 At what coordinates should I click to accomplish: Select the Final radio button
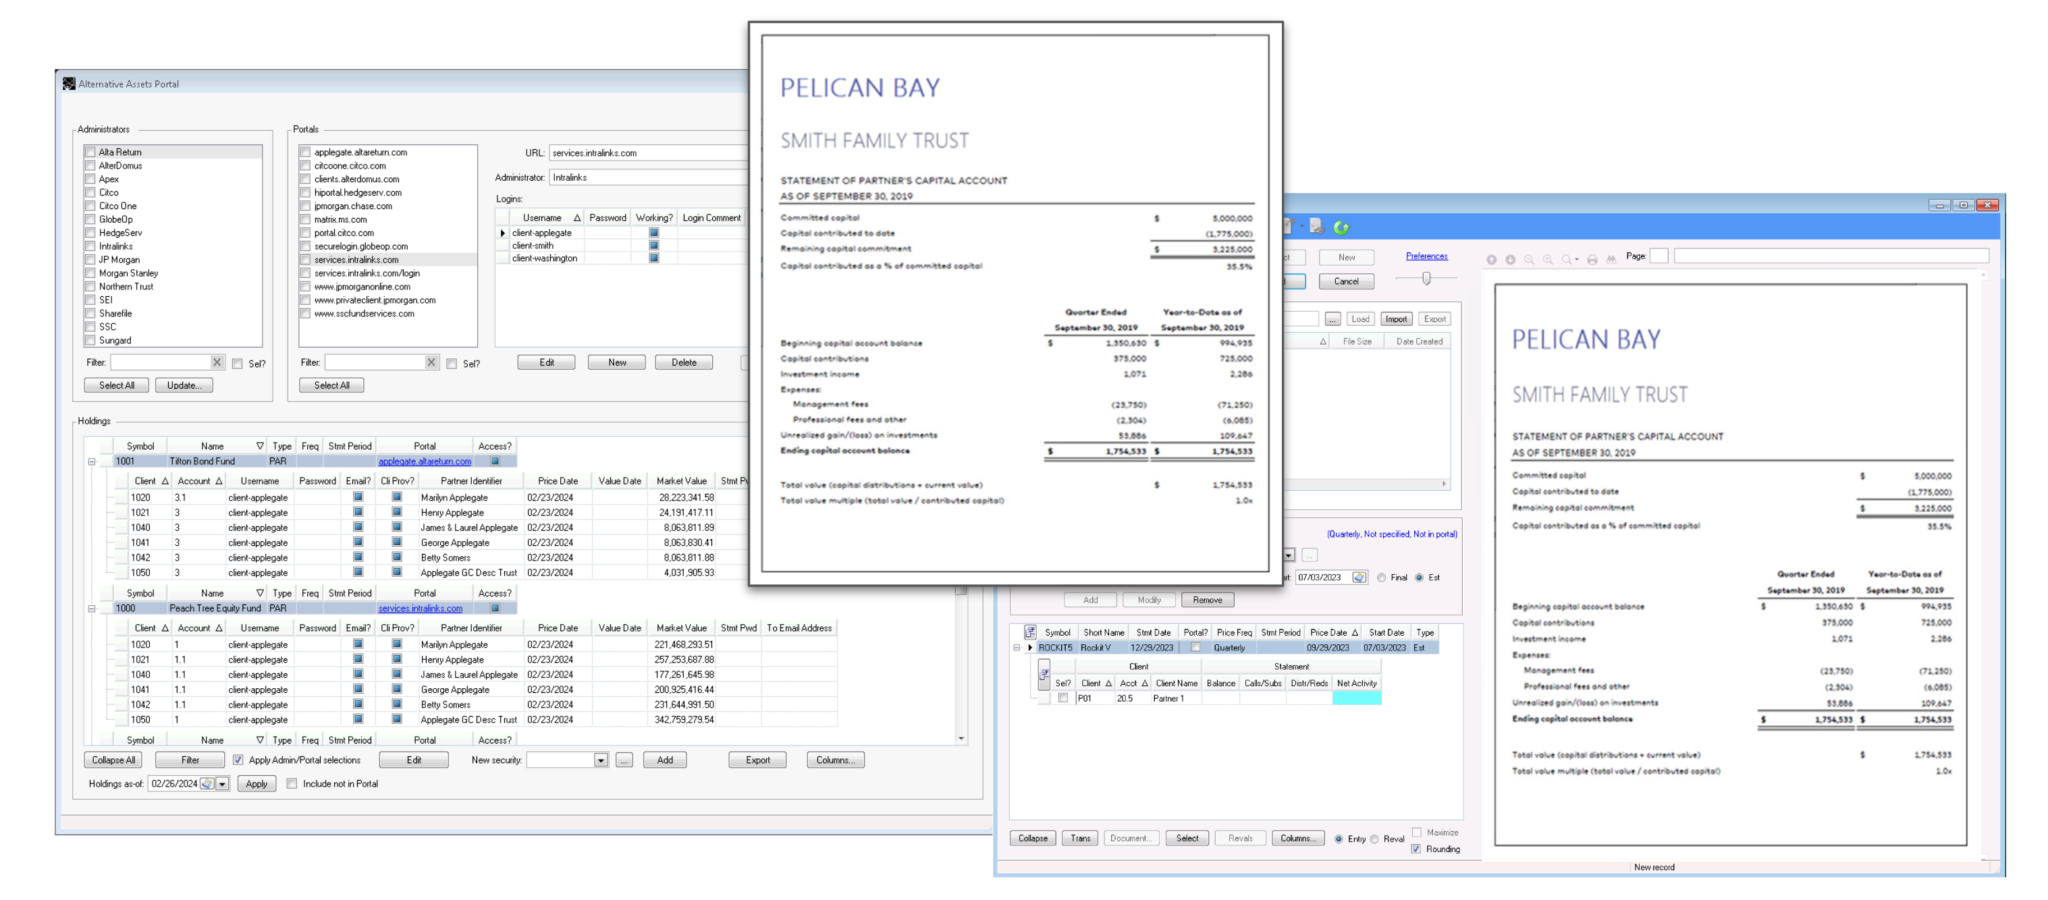[x=1382, y=578]
